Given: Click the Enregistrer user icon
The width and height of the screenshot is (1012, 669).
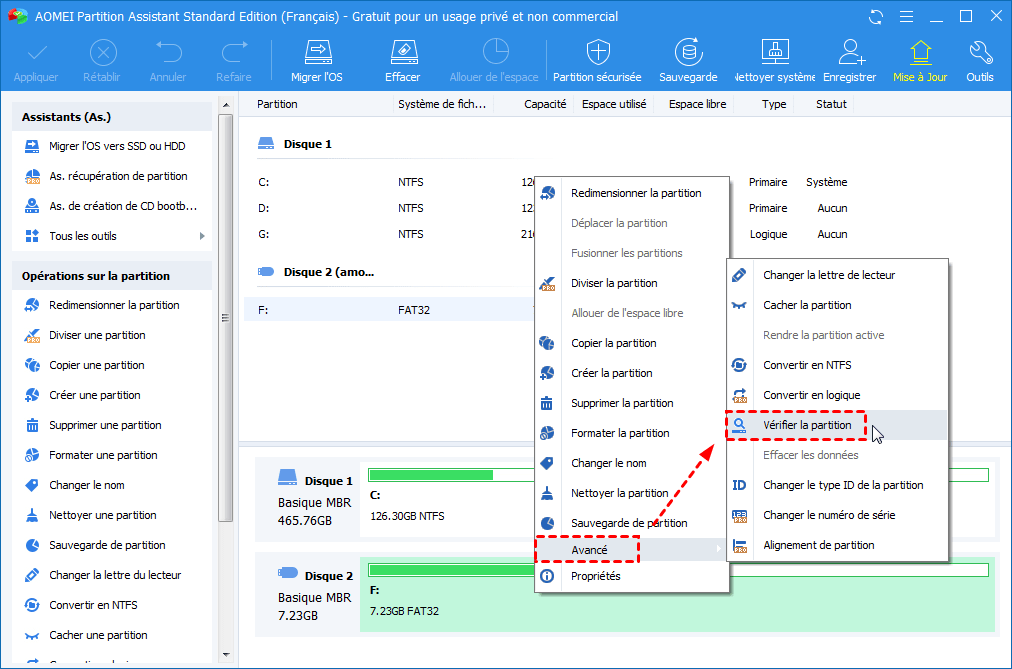Looking at the screenshot, I should coord(851,53).
